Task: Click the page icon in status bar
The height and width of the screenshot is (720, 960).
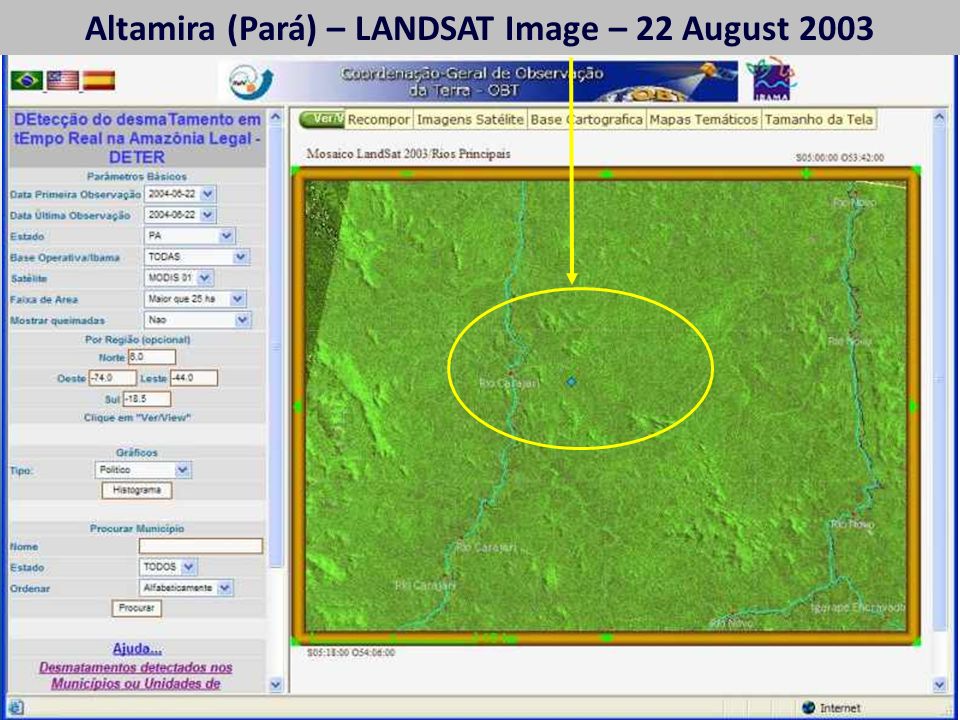Action: [x=16, y=707]
